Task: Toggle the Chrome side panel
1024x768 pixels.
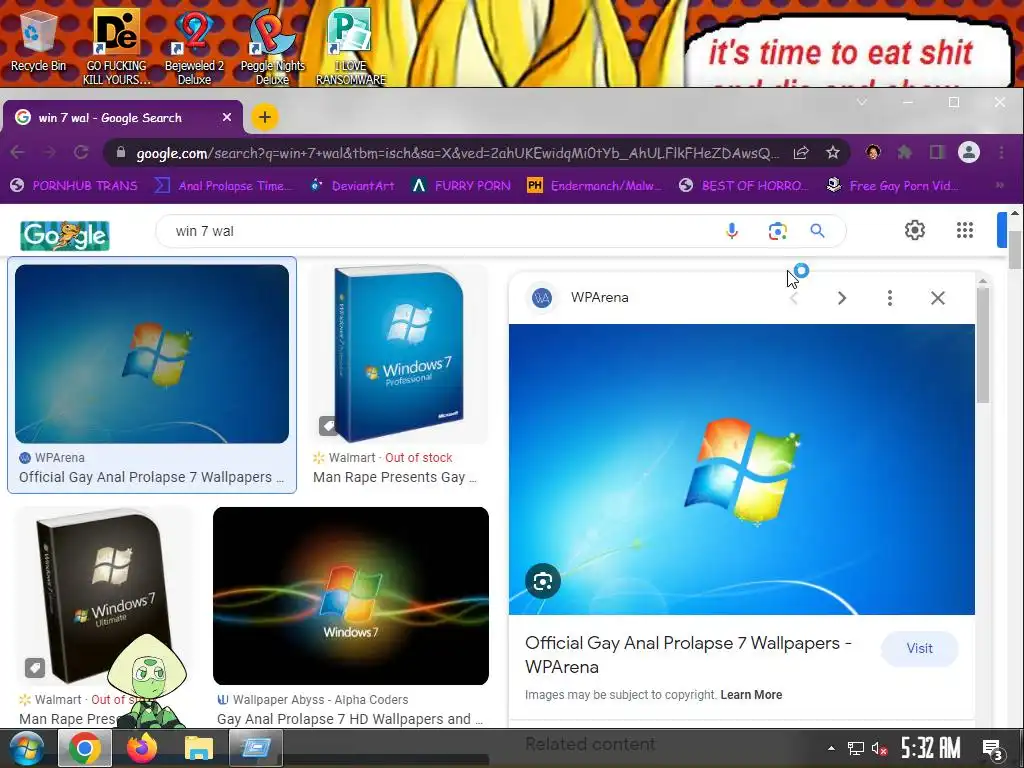Action: 937,152
